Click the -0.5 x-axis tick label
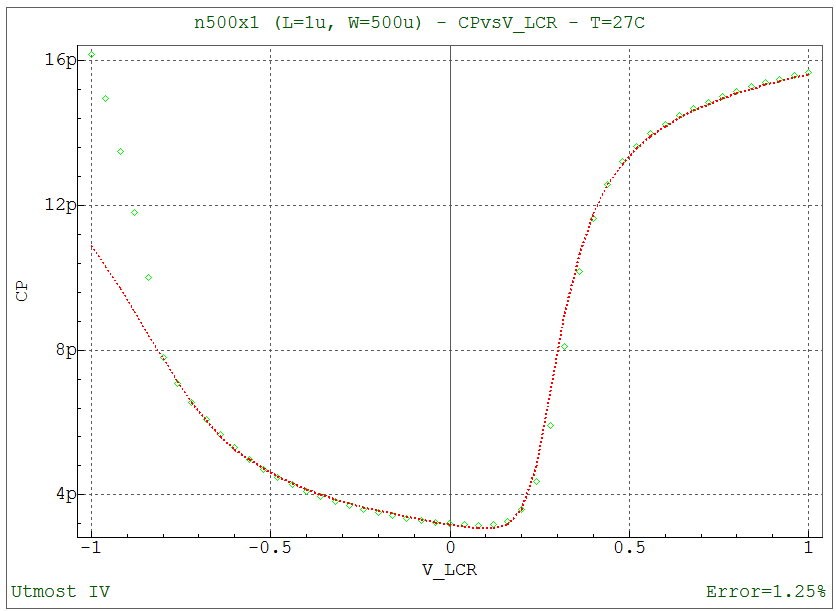This screenshot has height=611, width=836. 271,548
